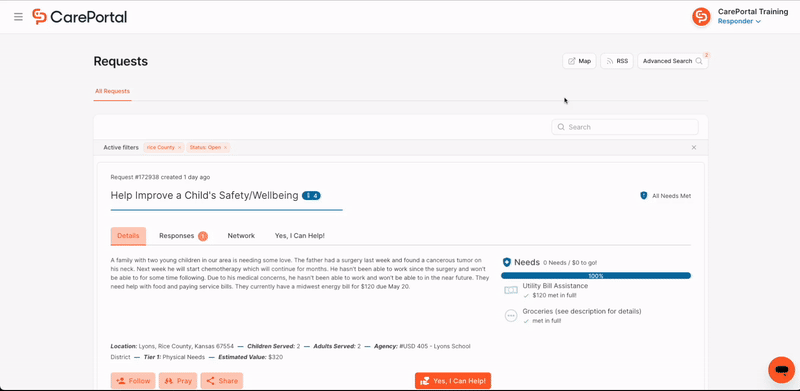
Task: Click the people served badge showing 4
Action: coord(311,196)
